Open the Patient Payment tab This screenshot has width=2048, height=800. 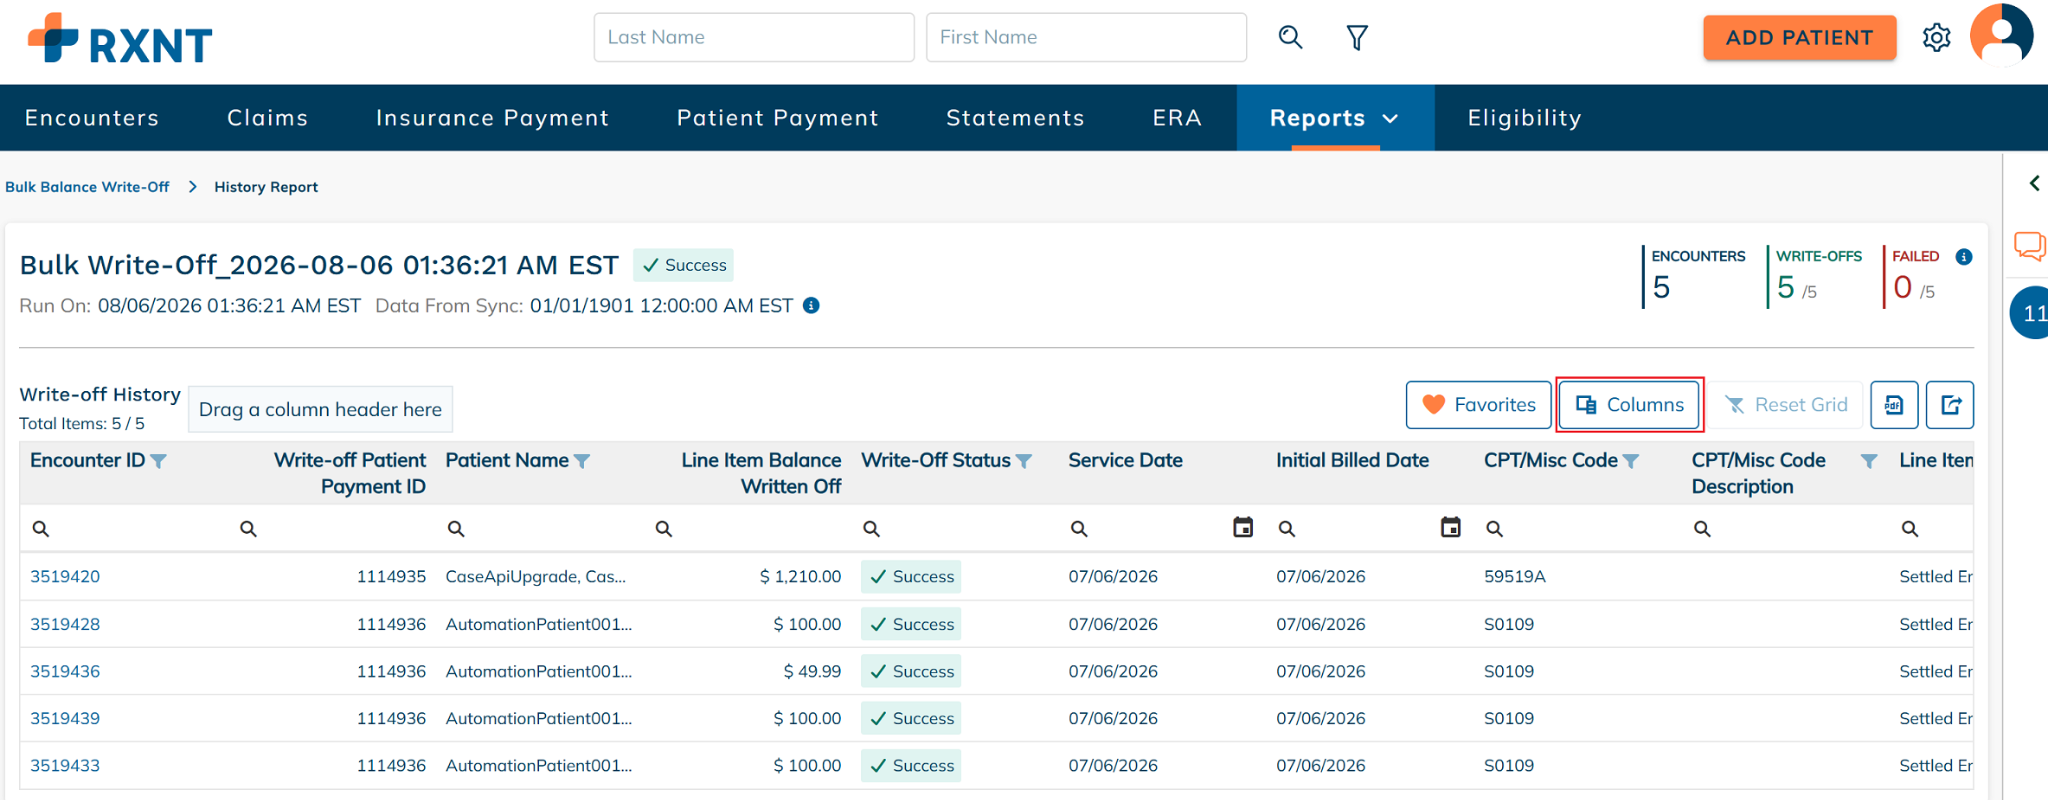[777, 118]
